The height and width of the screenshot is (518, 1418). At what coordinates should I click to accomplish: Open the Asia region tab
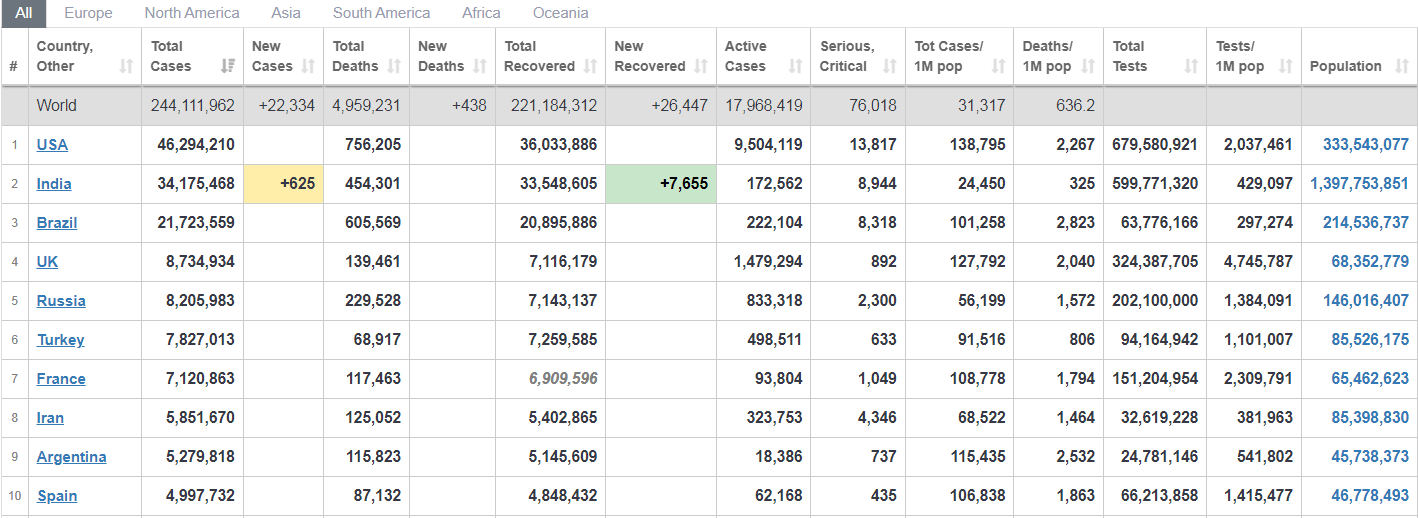point(286,13)
